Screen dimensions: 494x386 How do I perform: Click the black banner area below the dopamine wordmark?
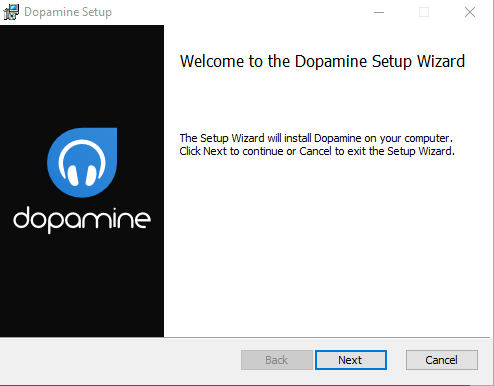click(x=82, y=286)
